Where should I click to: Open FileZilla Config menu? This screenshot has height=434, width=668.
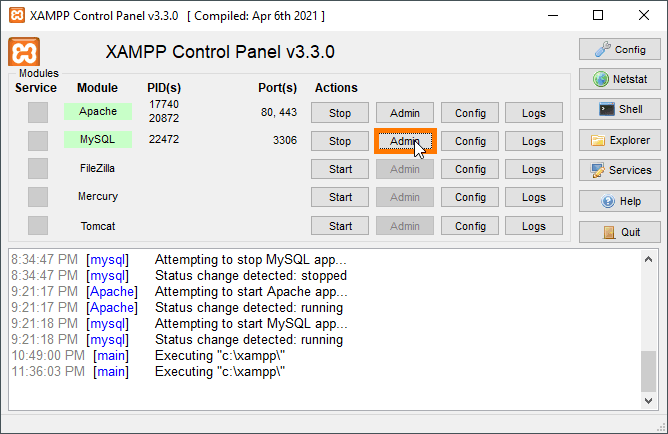coord(470,169)
